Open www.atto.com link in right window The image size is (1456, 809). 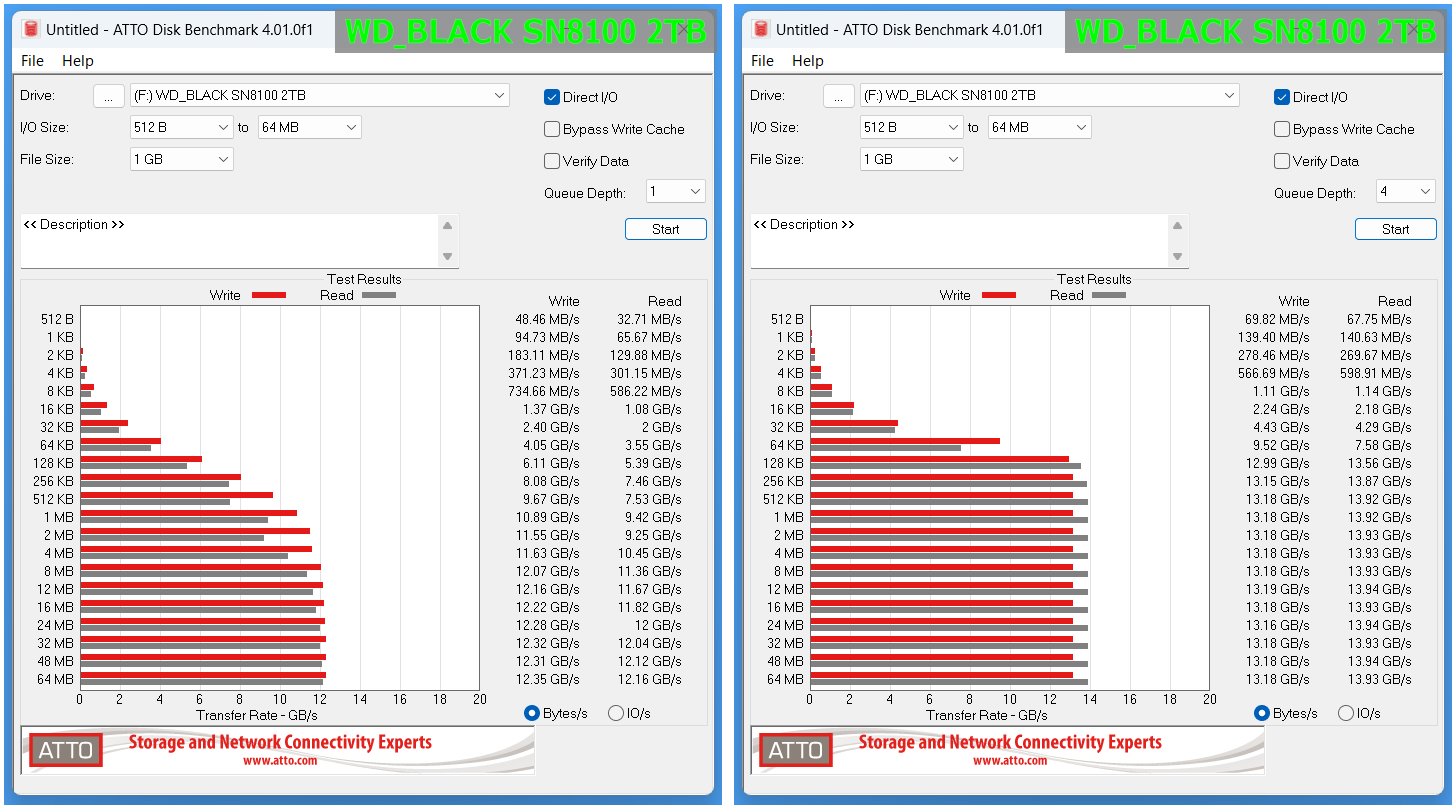coord(1010,760)
